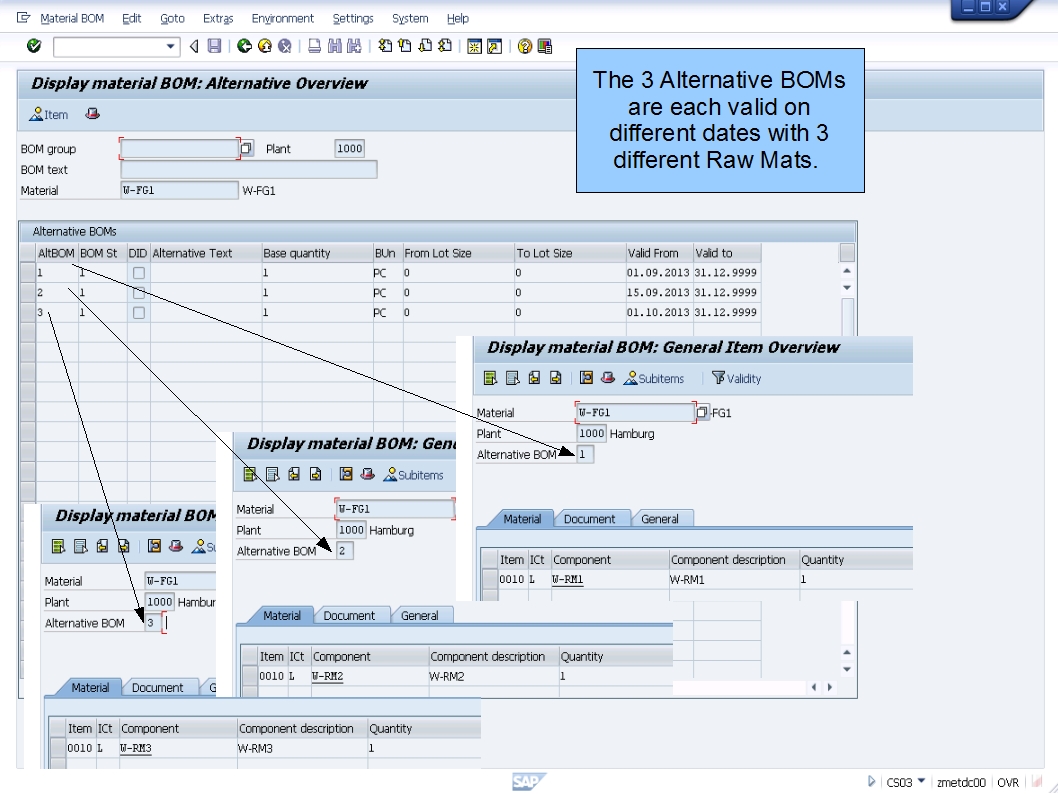Viewport: 1058px width, 794px height.
Task: Click search help icon next to W-FG1 in BOM 1 window
Action: click(x=702, y=412)
